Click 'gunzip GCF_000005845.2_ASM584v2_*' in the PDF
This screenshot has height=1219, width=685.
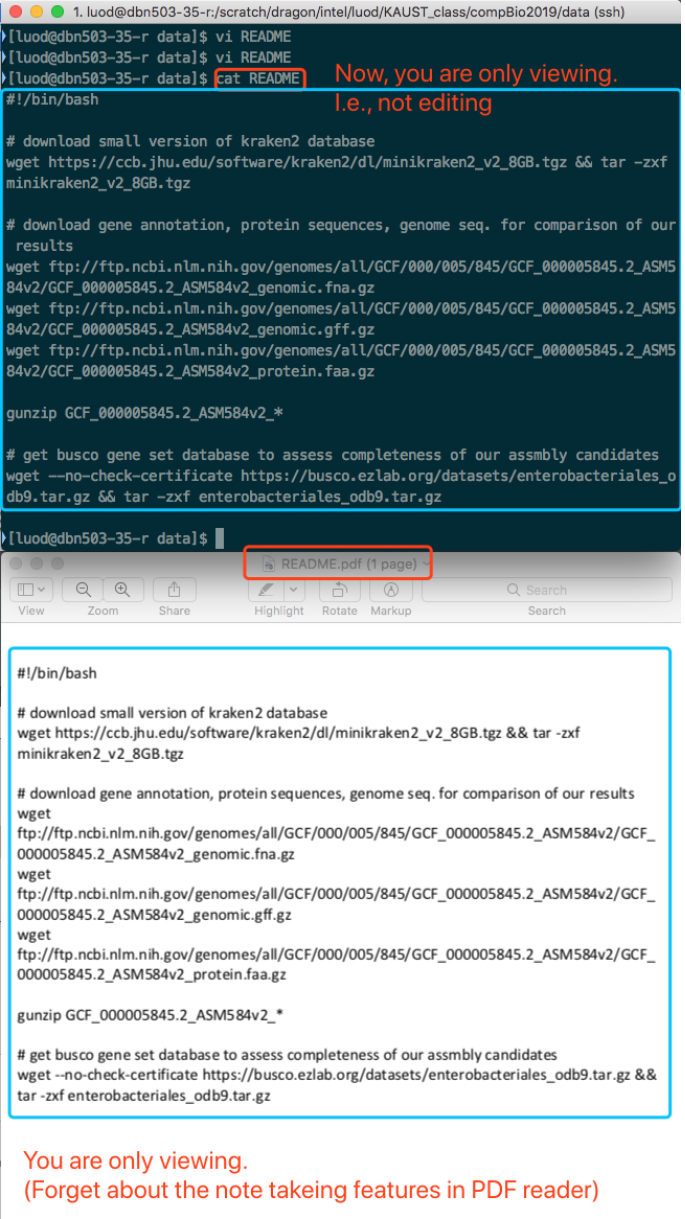coord(150,1014)
